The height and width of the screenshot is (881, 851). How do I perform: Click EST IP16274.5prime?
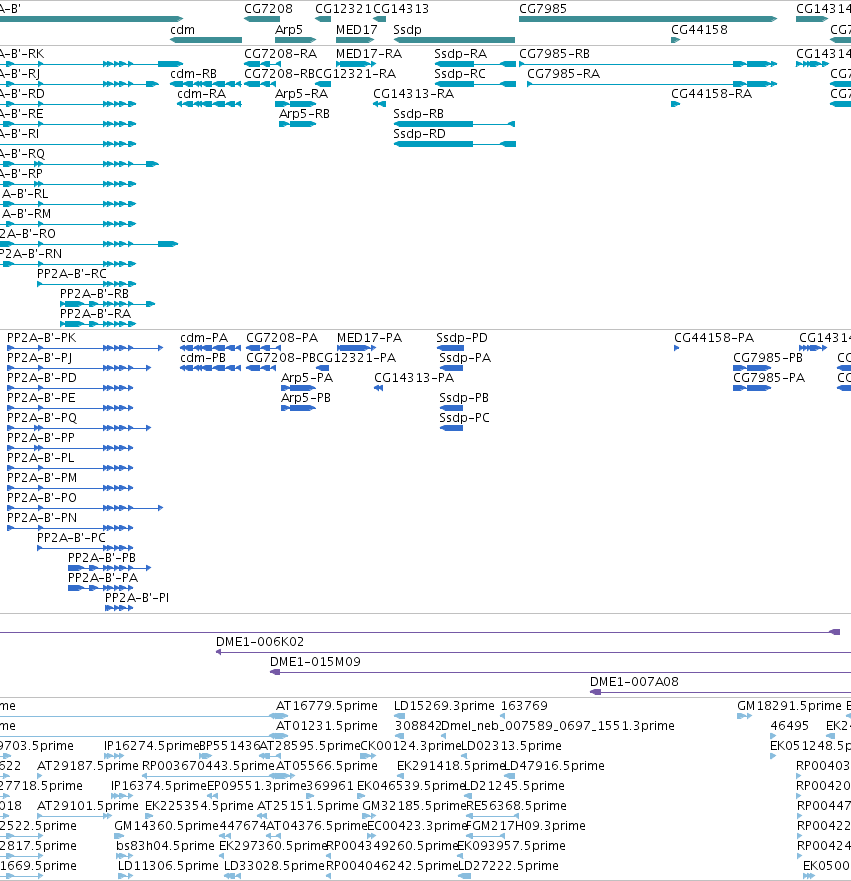tap(114, 756)
